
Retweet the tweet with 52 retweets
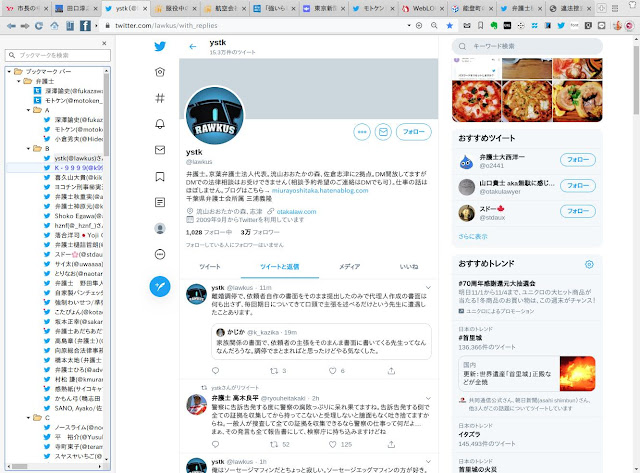pyautogui.click(x=274, y=444)
